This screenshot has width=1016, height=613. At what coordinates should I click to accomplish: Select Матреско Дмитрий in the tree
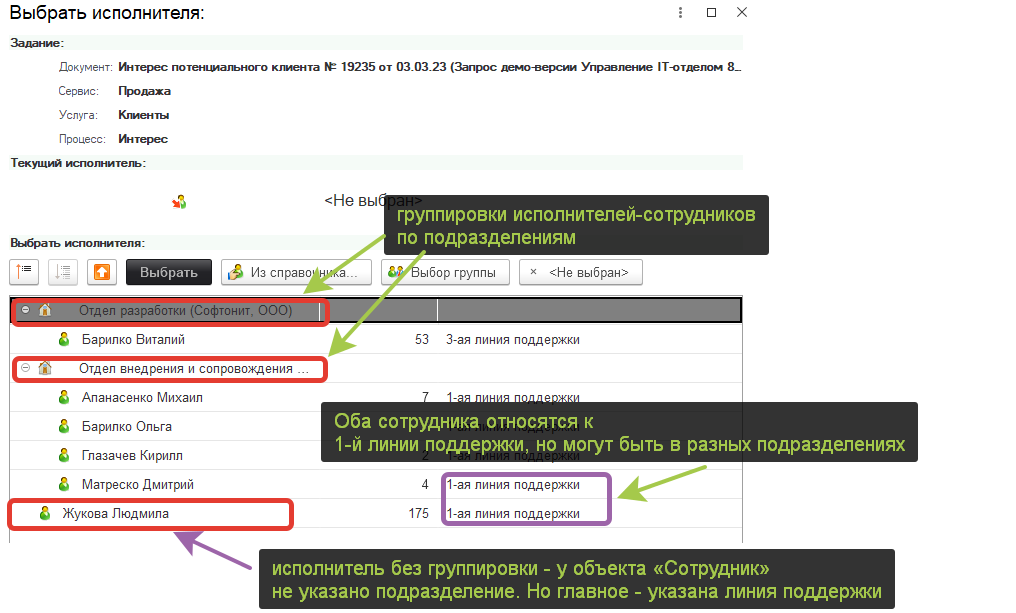[138, 485]
